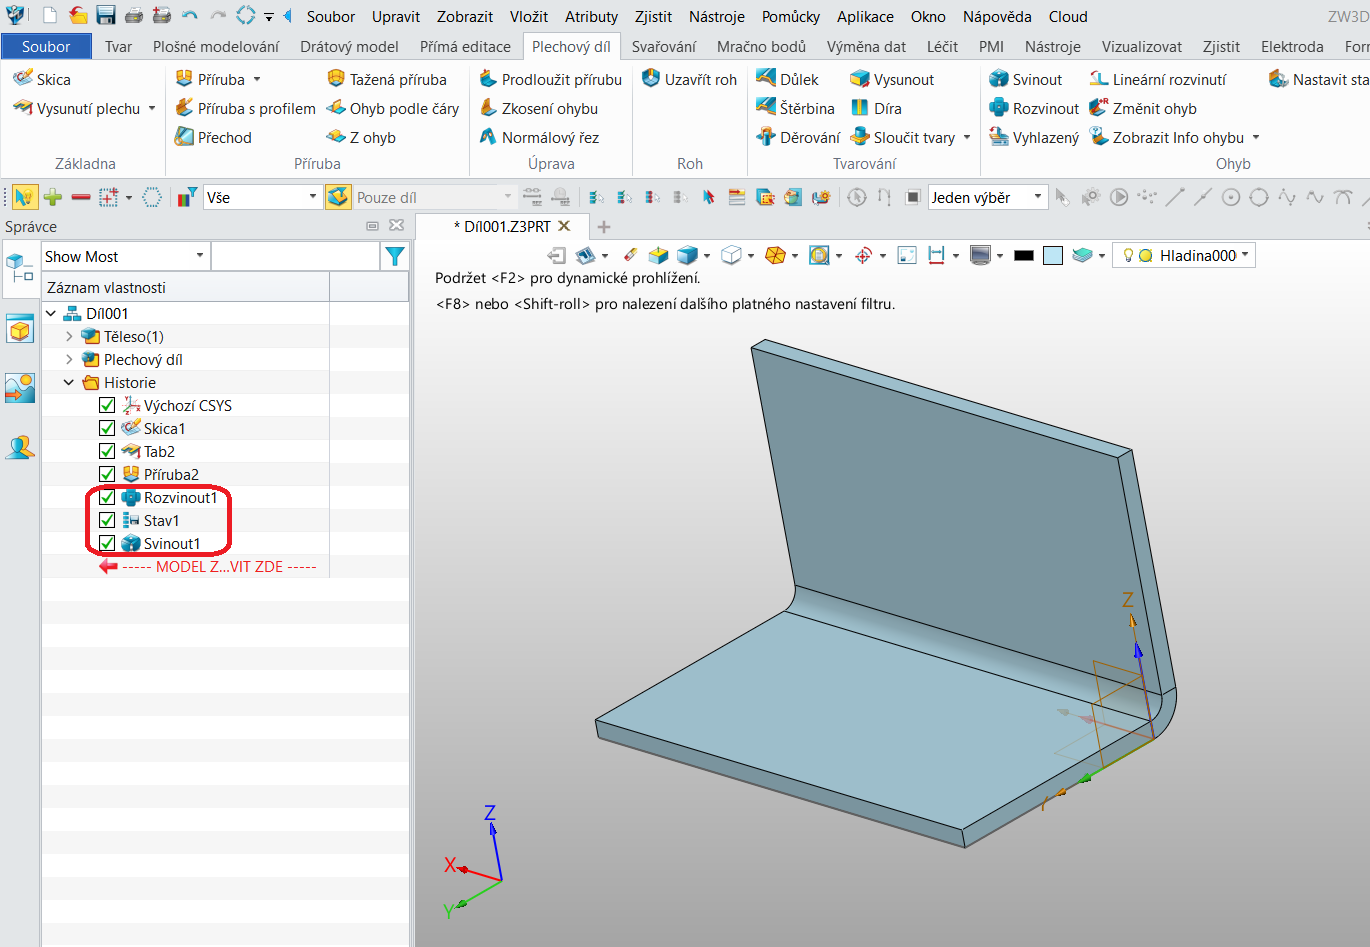
Task: Click the search field beside Show Most
Action: (296, 257)
